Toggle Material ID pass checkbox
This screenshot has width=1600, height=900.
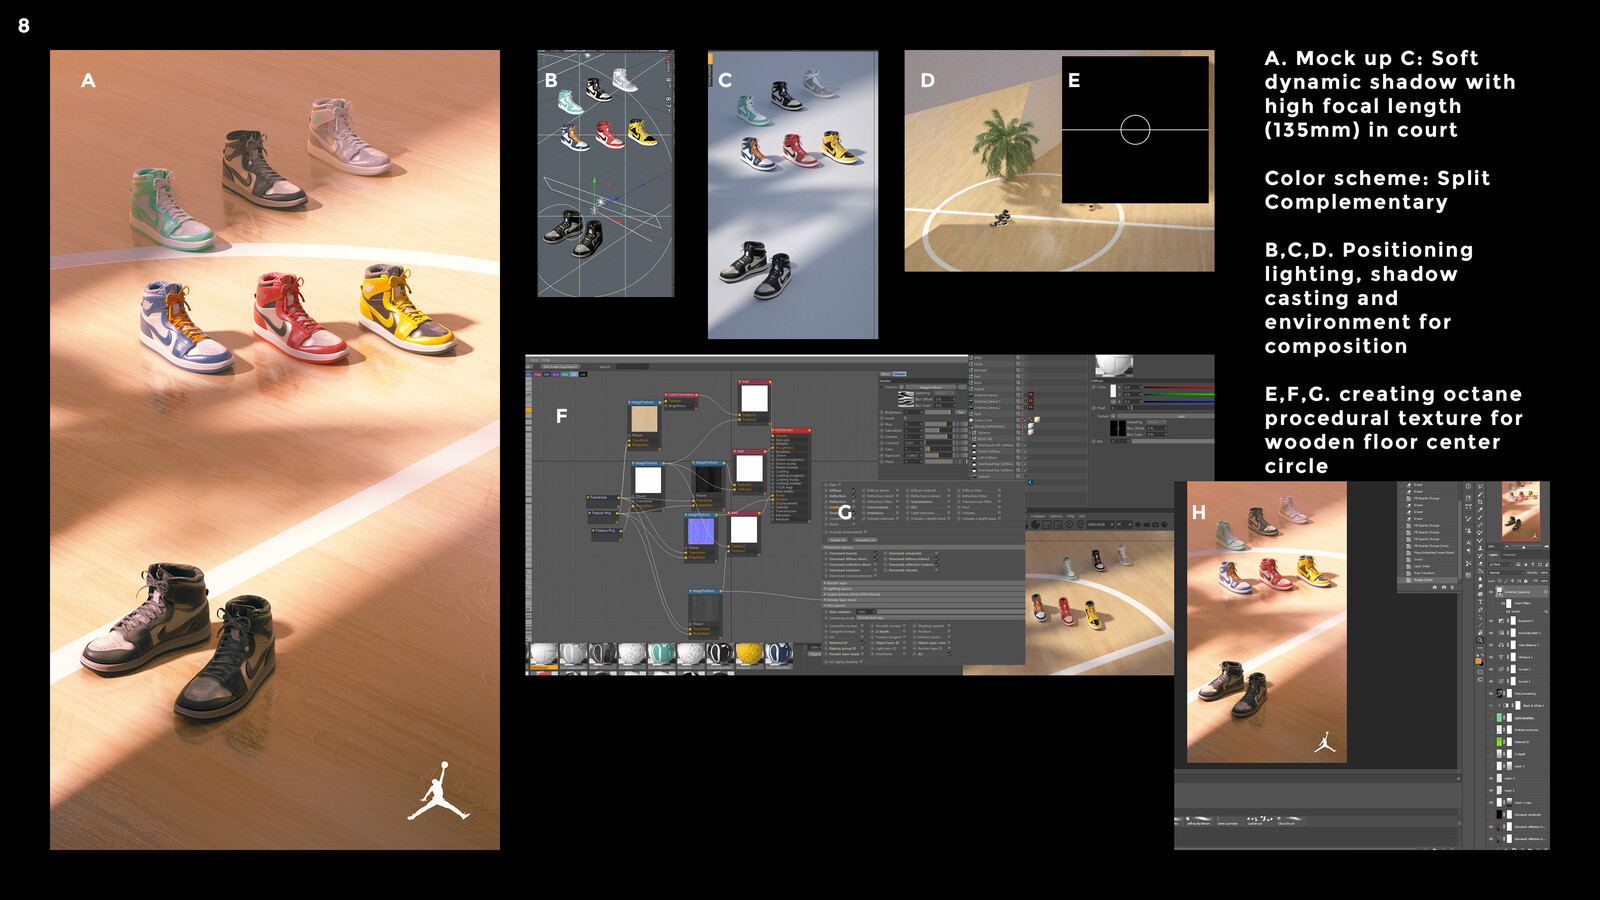[862, 643]
